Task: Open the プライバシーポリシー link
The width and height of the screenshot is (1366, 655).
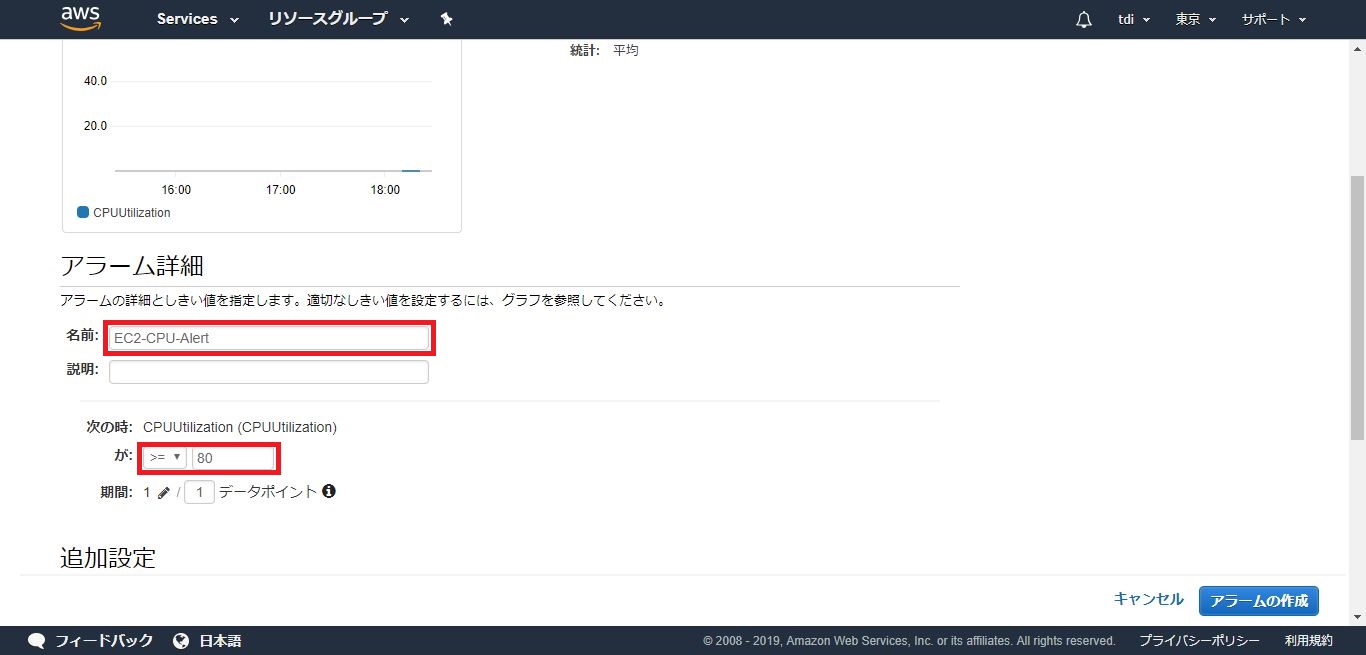Action: pos(1199,640)
